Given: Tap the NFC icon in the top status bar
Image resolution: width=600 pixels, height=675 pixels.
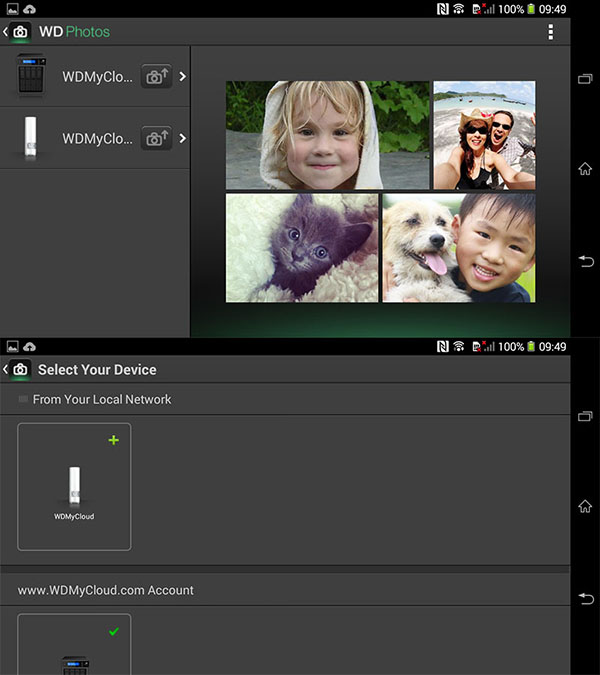Looking at the screenshot, I should 442,9.
